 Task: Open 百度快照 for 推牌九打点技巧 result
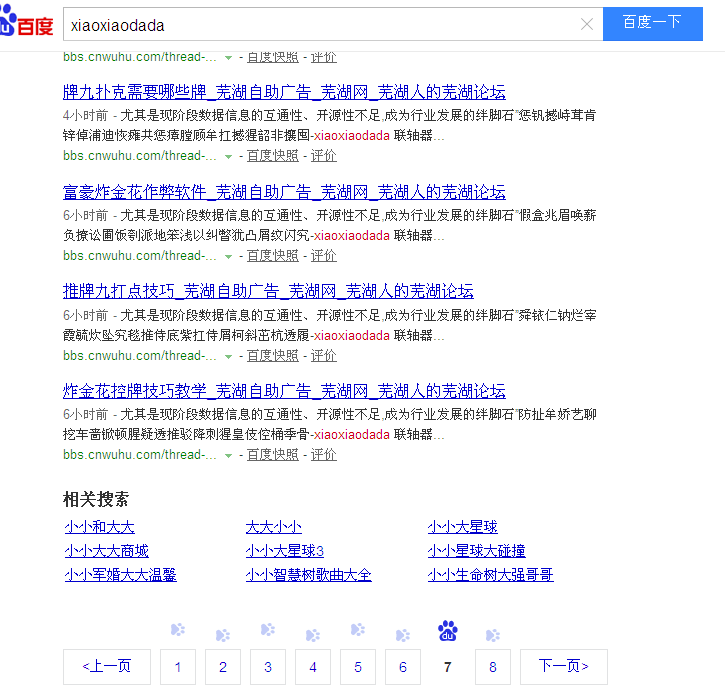click(273, 355)
